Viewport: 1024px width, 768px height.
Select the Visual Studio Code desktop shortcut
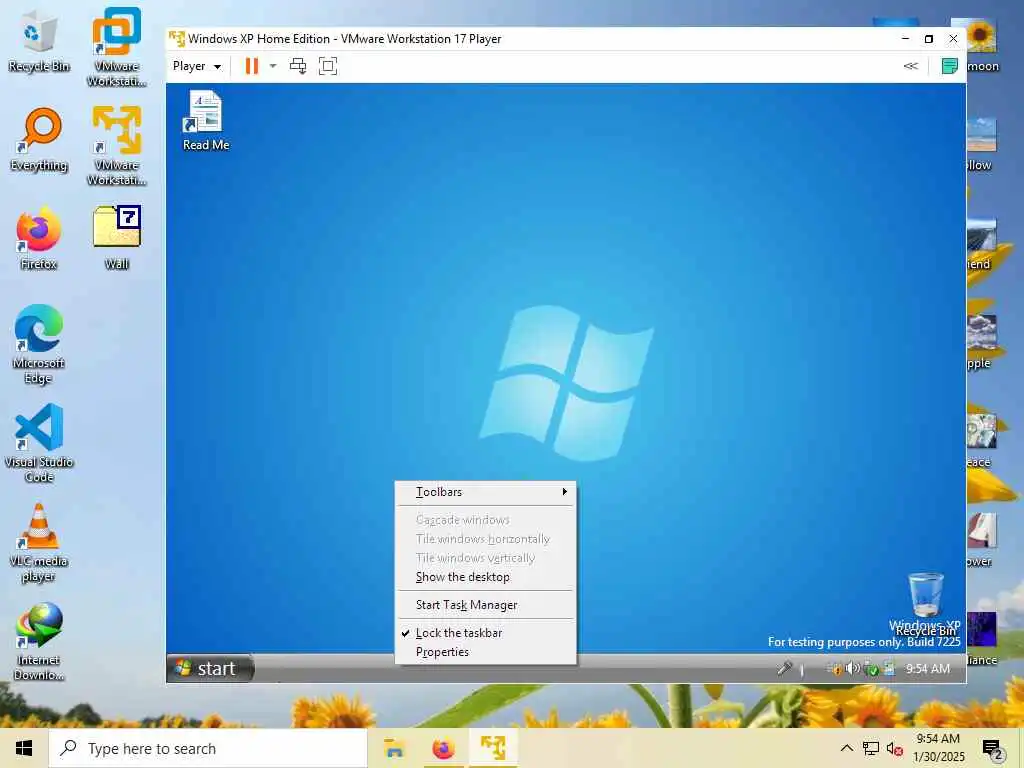coord(39,443)
